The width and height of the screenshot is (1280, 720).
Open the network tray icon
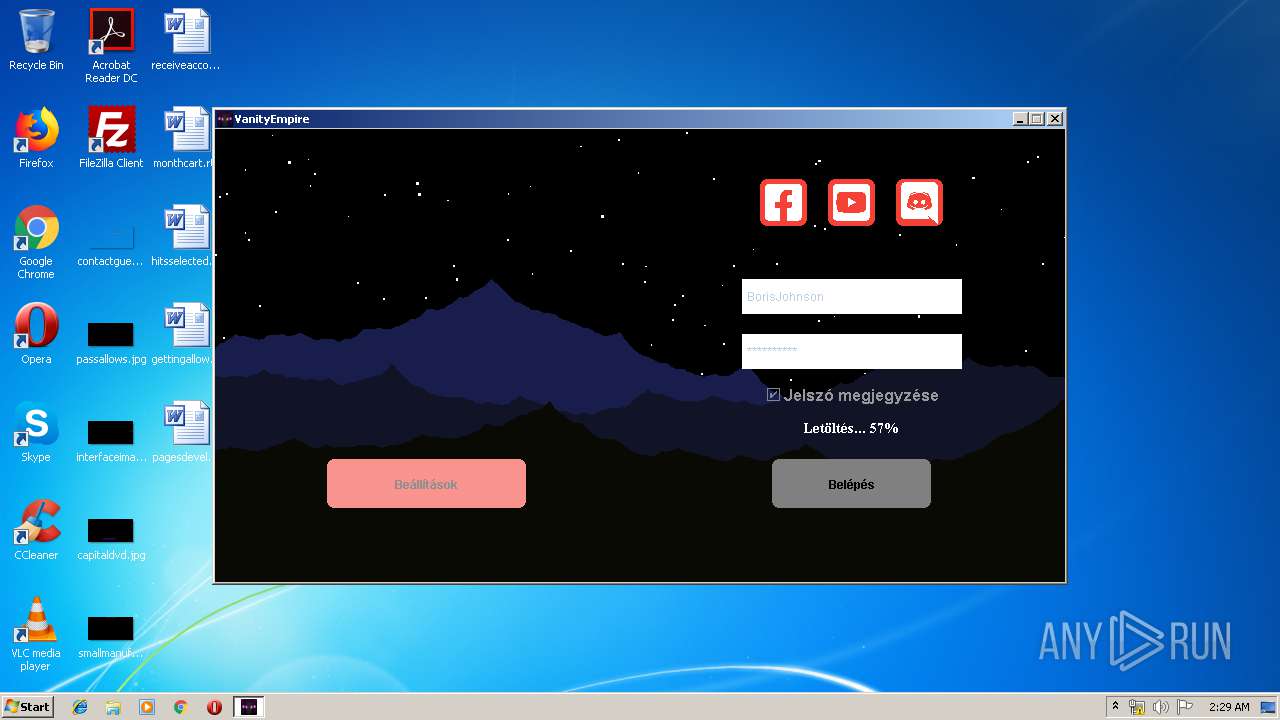tap(1137, 707)
